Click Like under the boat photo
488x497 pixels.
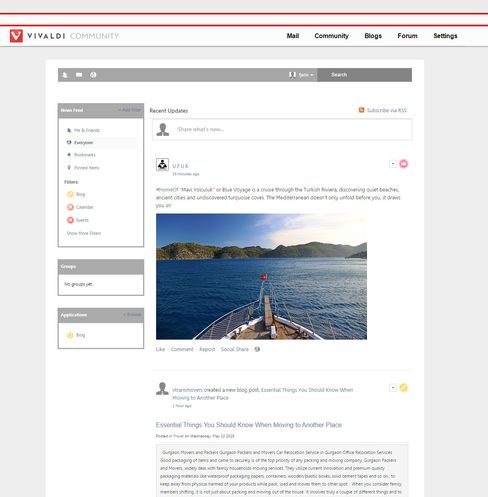[x=160, y=349]
